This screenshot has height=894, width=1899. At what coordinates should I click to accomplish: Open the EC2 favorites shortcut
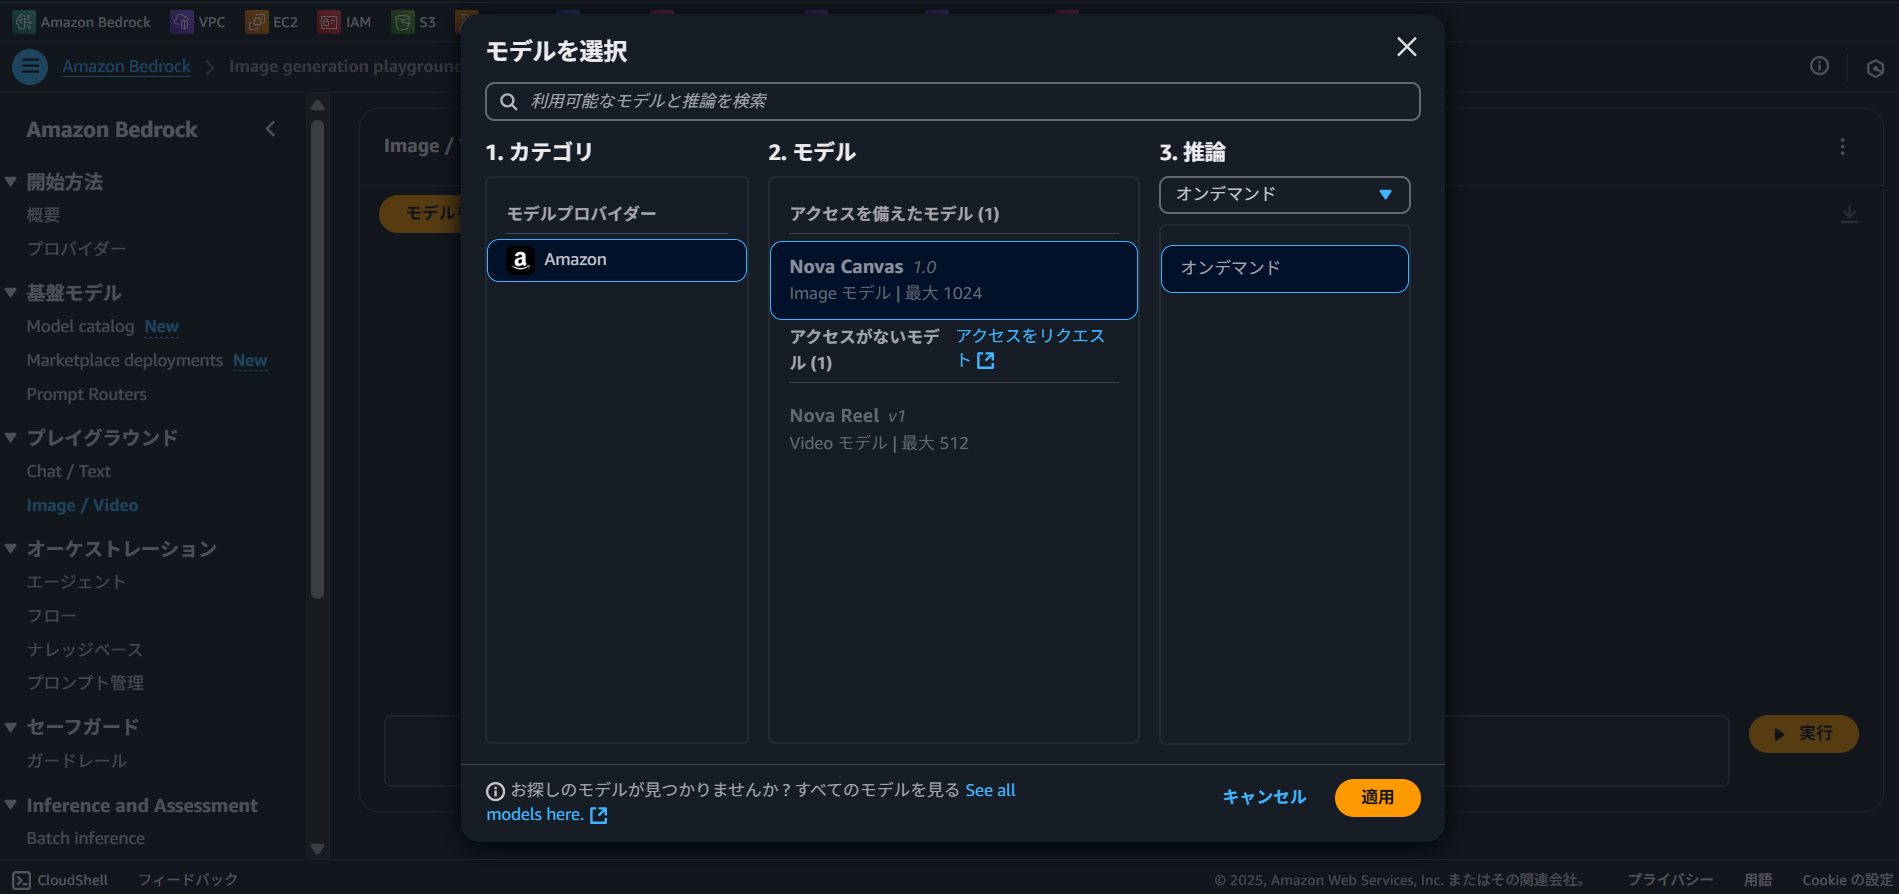click(272, 22)
